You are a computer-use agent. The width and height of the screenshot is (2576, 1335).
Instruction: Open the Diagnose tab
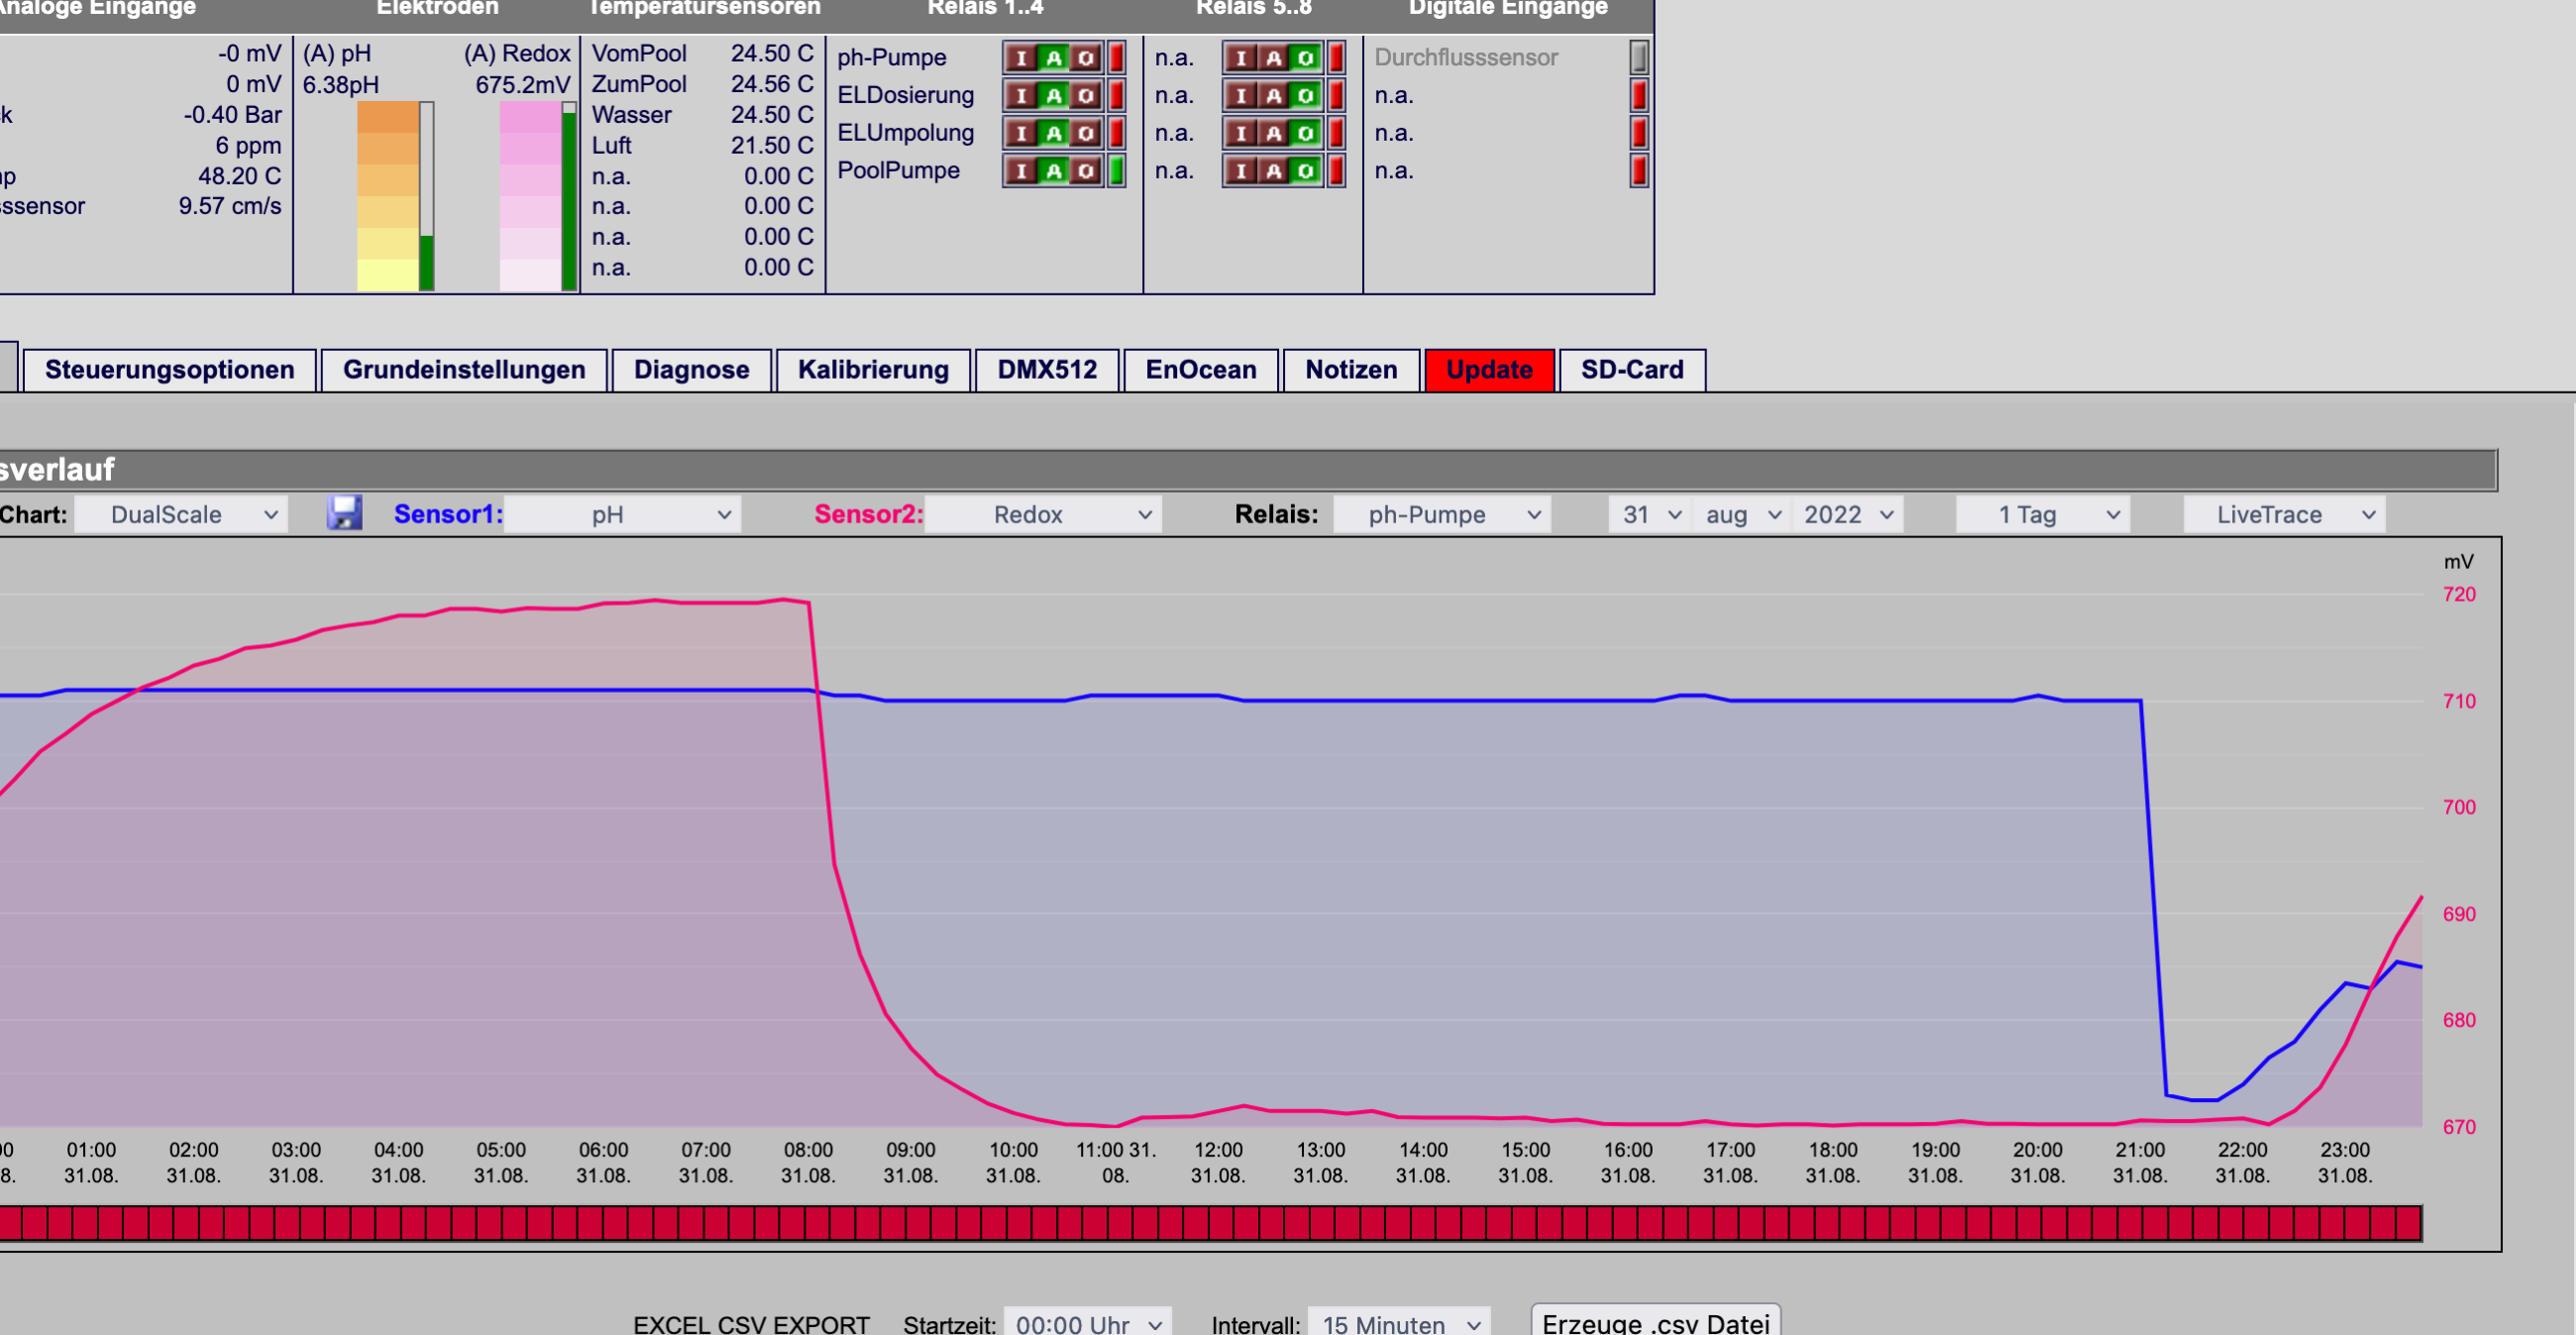tap(691, 370)
